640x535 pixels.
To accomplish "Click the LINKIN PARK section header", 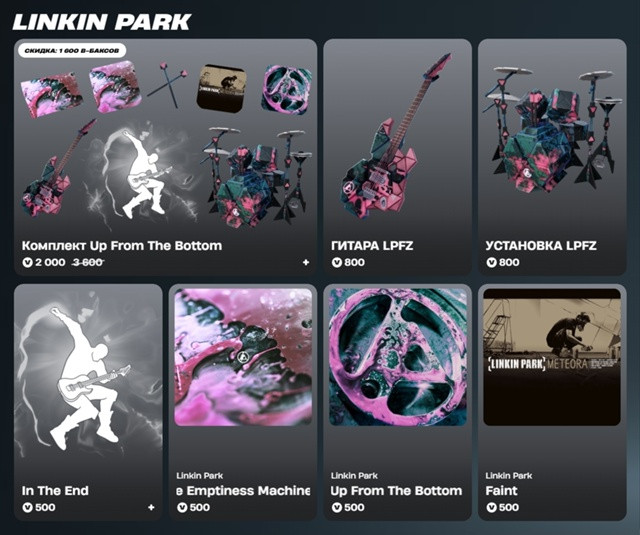I will coord(102,22).
